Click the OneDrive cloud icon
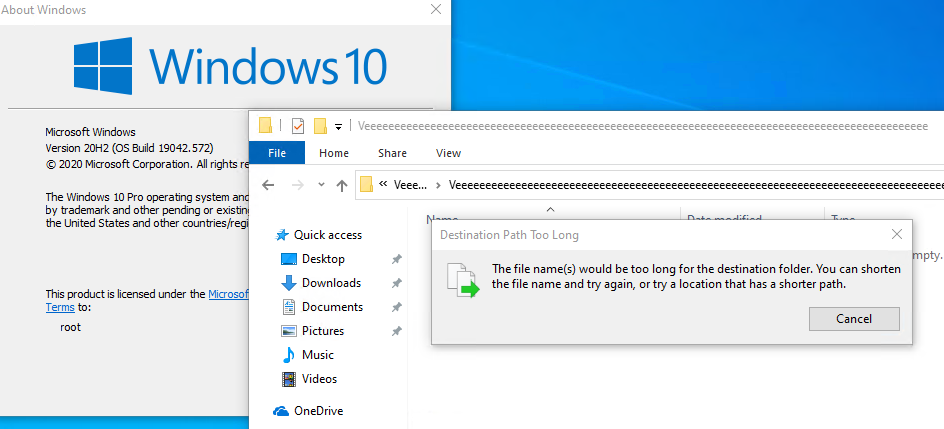 [x=281, y=412]
